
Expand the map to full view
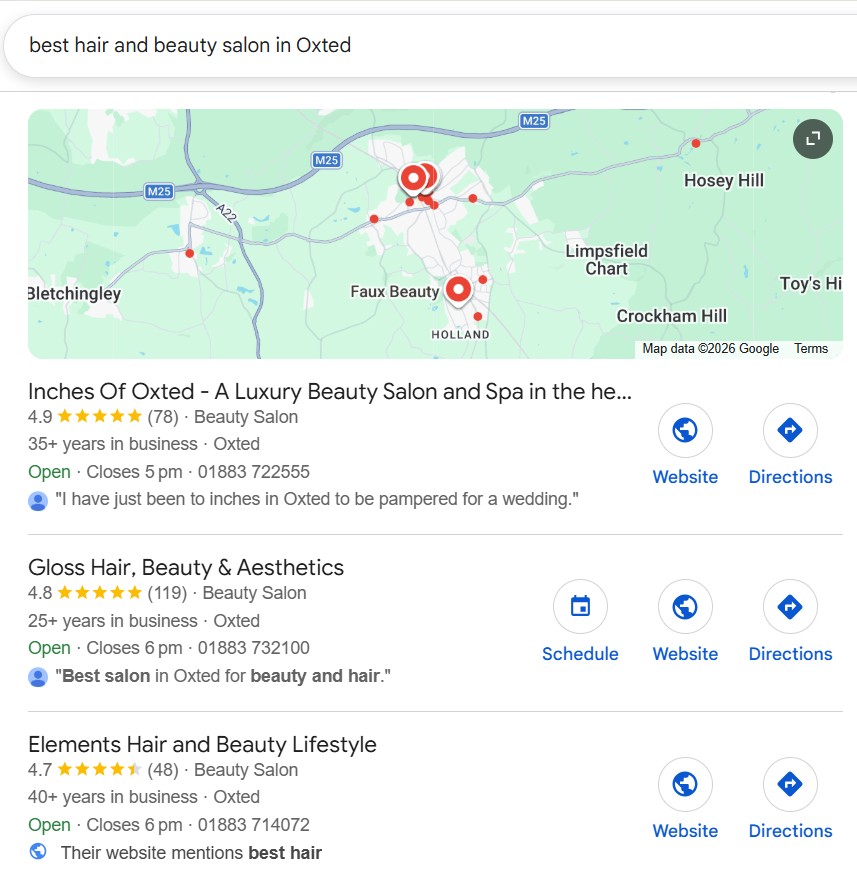coord(812,139)
